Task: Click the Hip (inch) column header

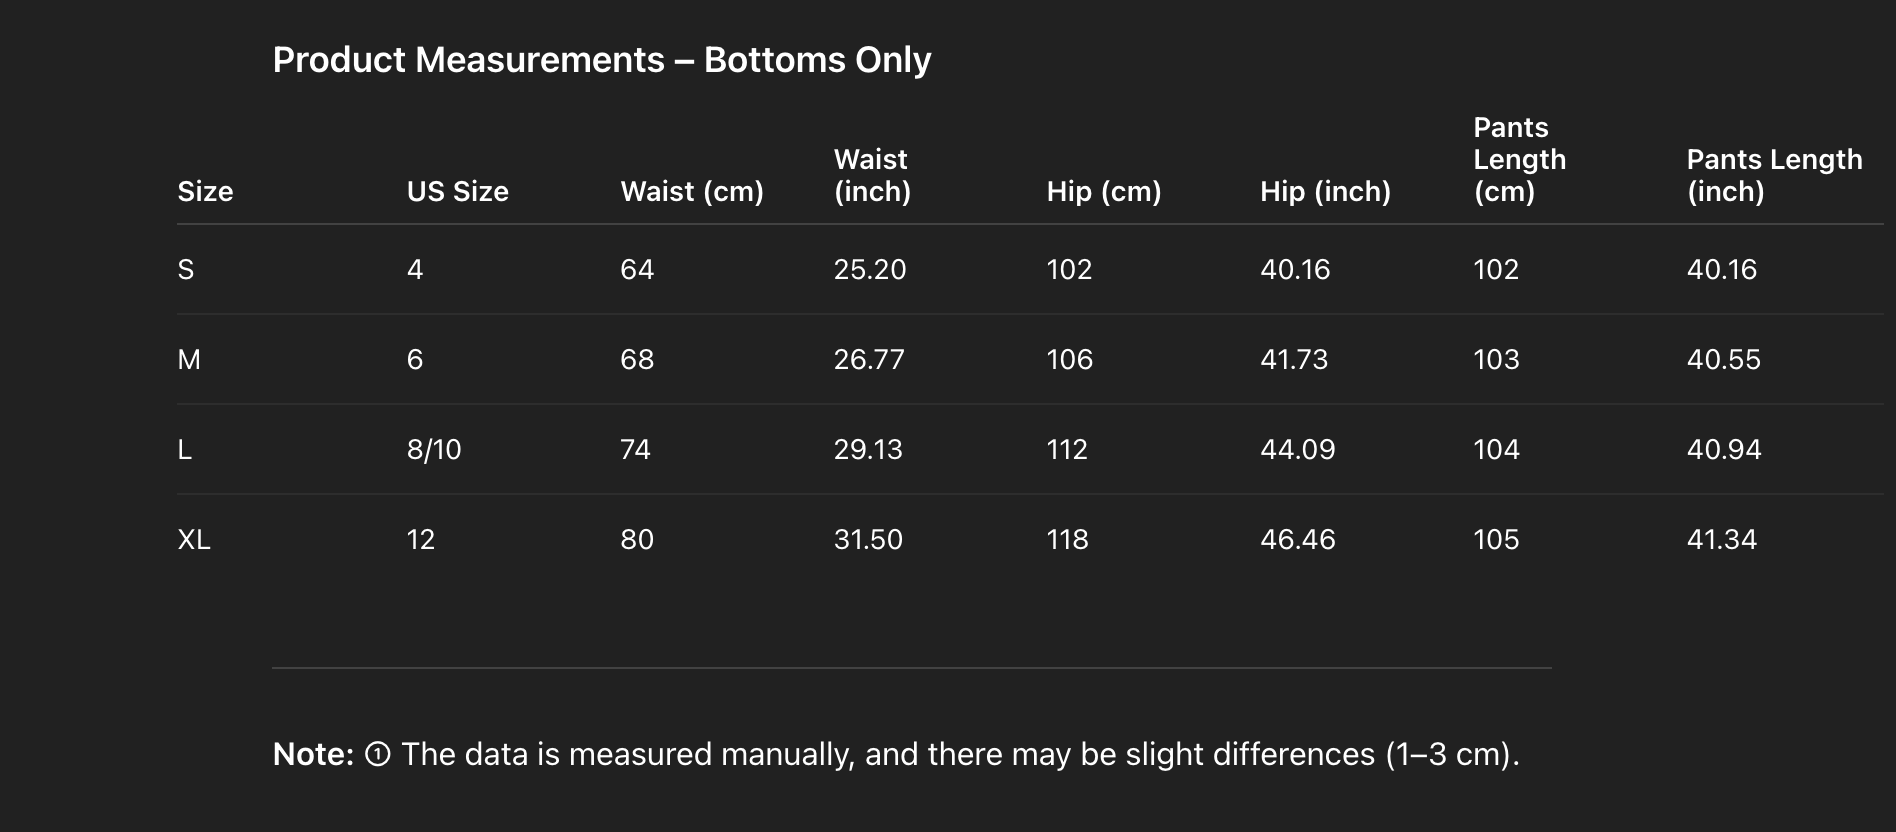Action: click(1325, 191)
